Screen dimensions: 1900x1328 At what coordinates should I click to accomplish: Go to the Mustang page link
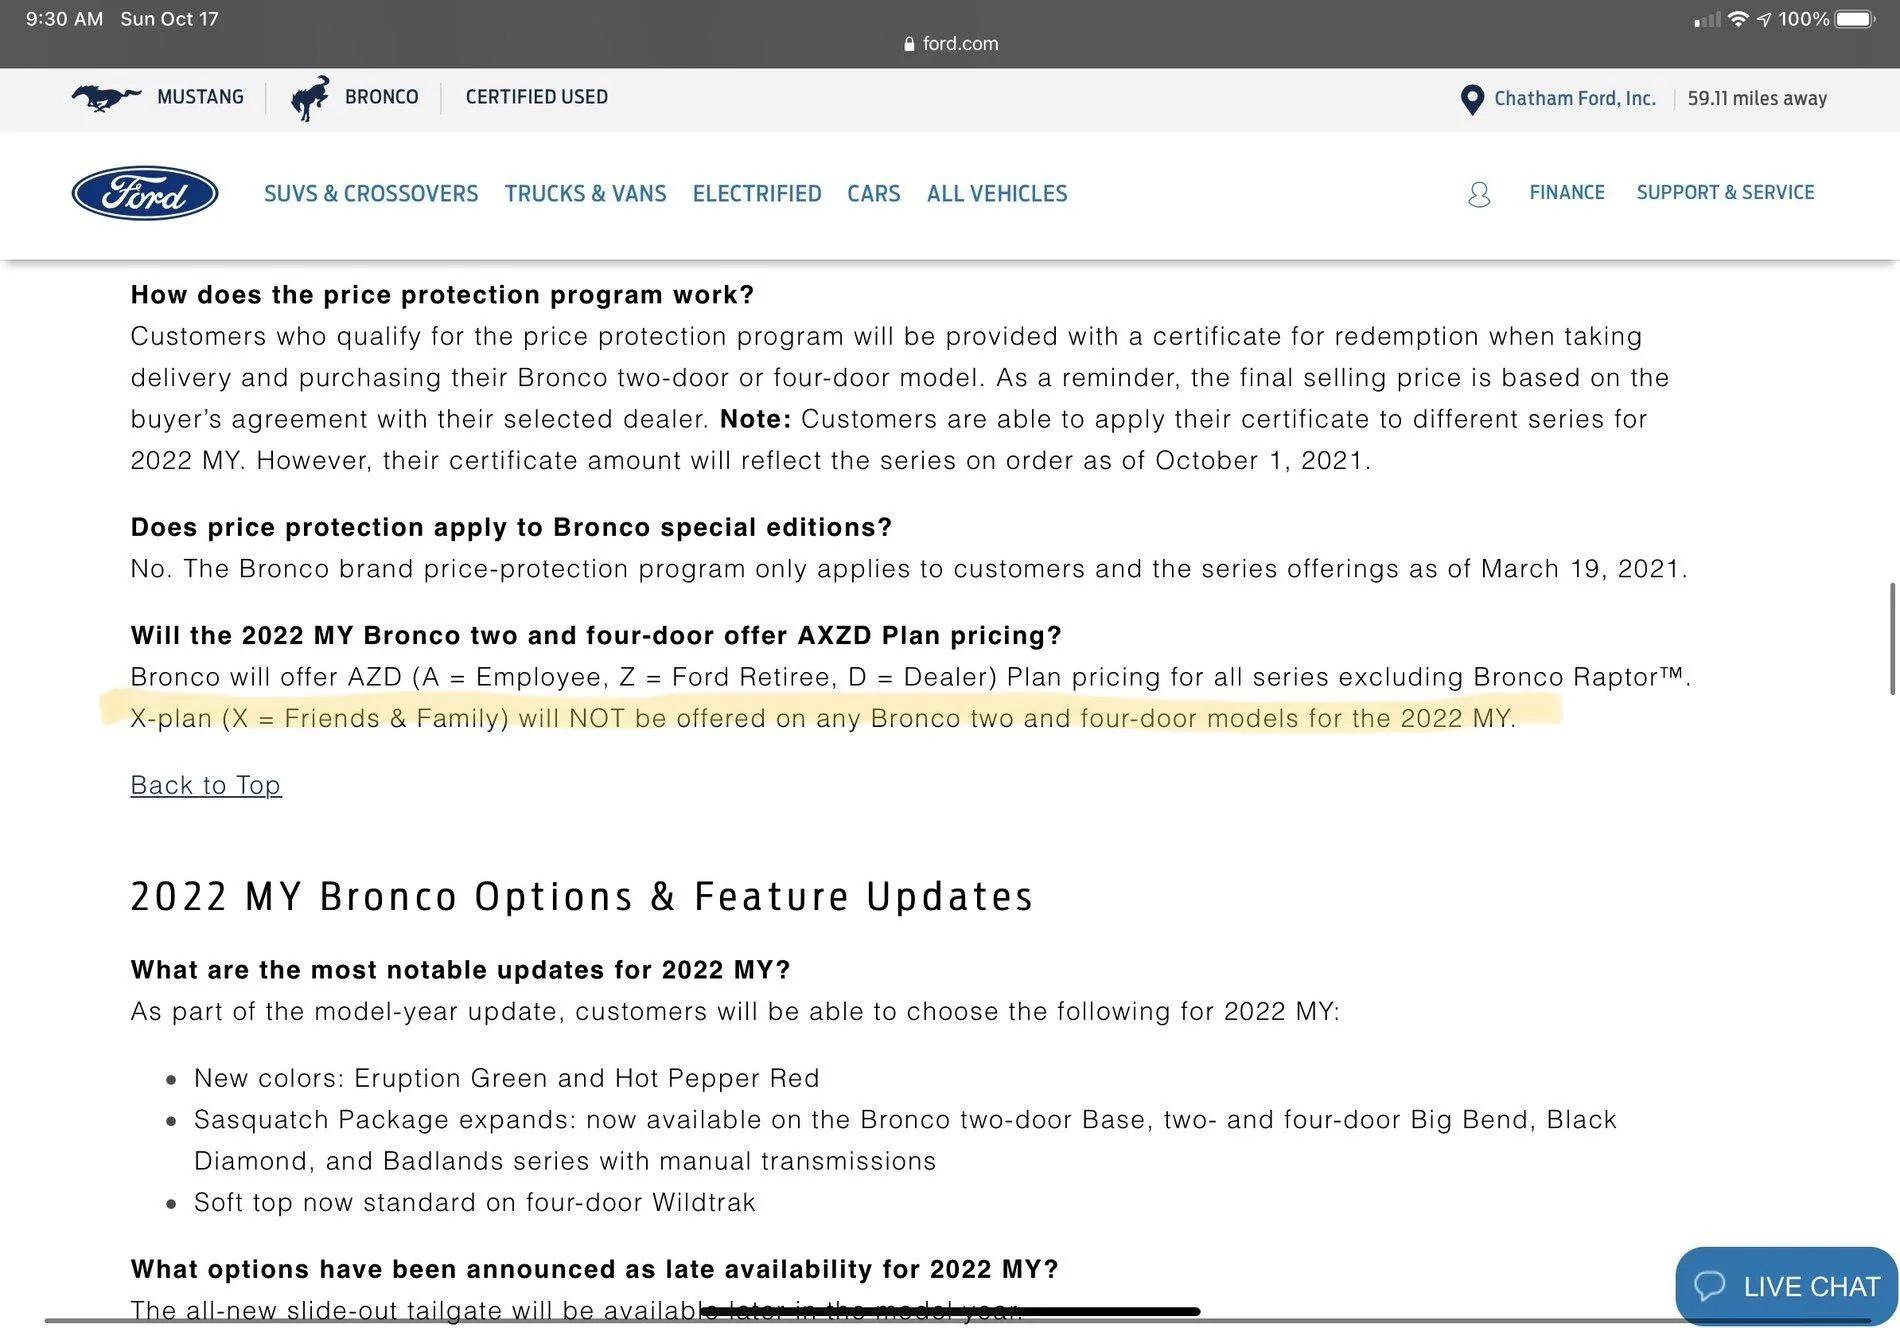(x=200, y=97)
